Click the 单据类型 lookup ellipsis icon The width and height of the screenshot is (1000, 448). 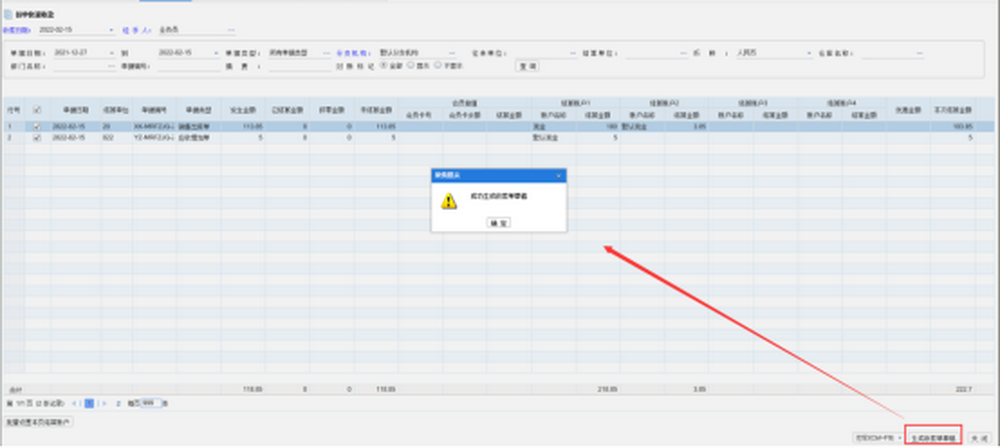(x=326, y=52)
